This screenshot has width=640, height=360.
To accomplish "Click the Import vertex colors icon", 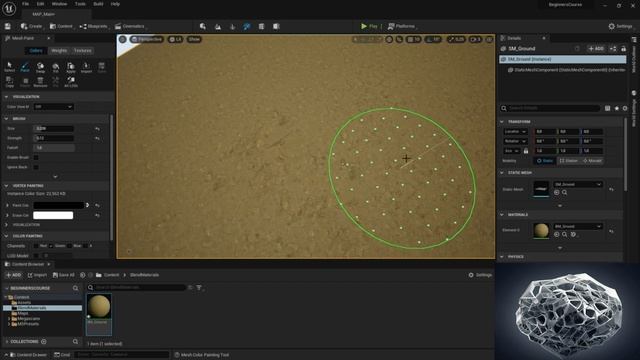I will pyautogui.click(x=86, y=67).
